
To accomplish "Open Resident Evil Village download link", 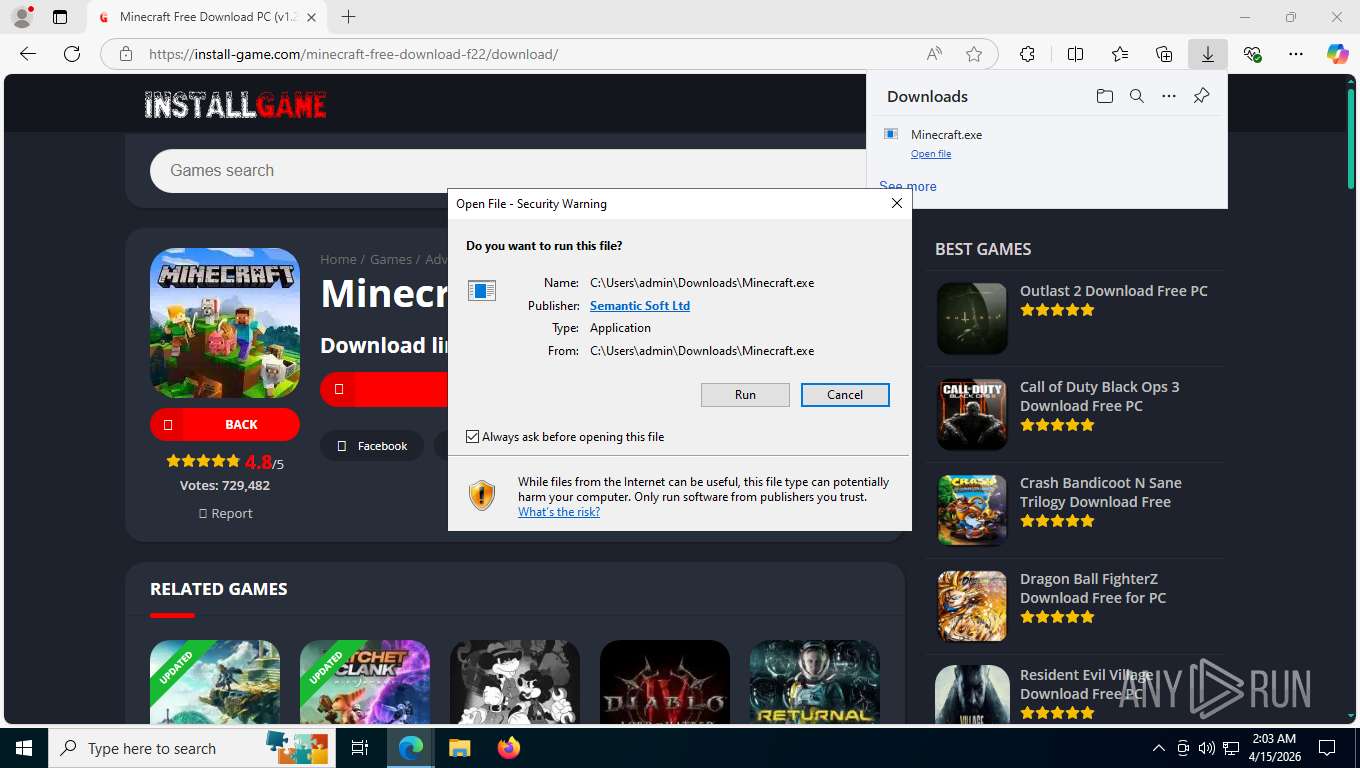I will pyautogui.click(x=1086, y=684).
